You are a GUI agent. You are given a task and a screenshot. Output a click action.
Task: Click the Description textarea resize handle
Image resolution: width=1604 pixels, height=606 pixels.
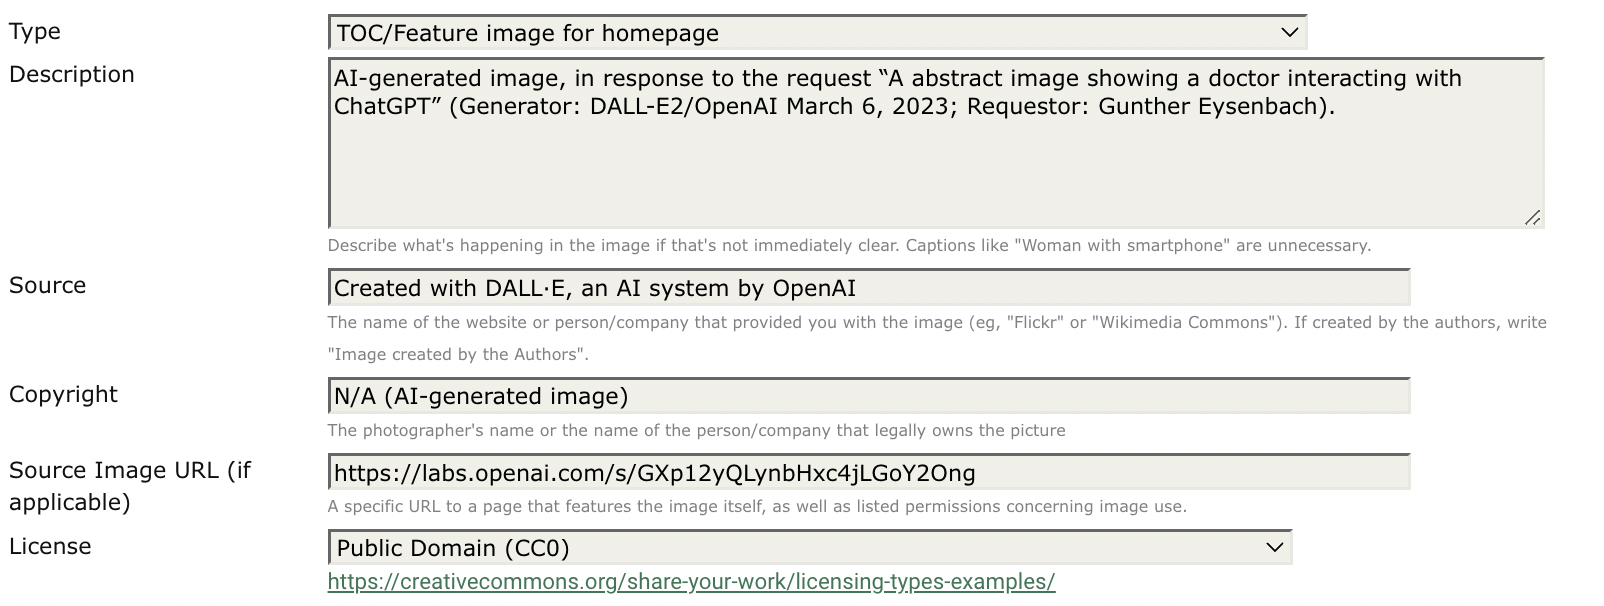[x=1532, y=217]
